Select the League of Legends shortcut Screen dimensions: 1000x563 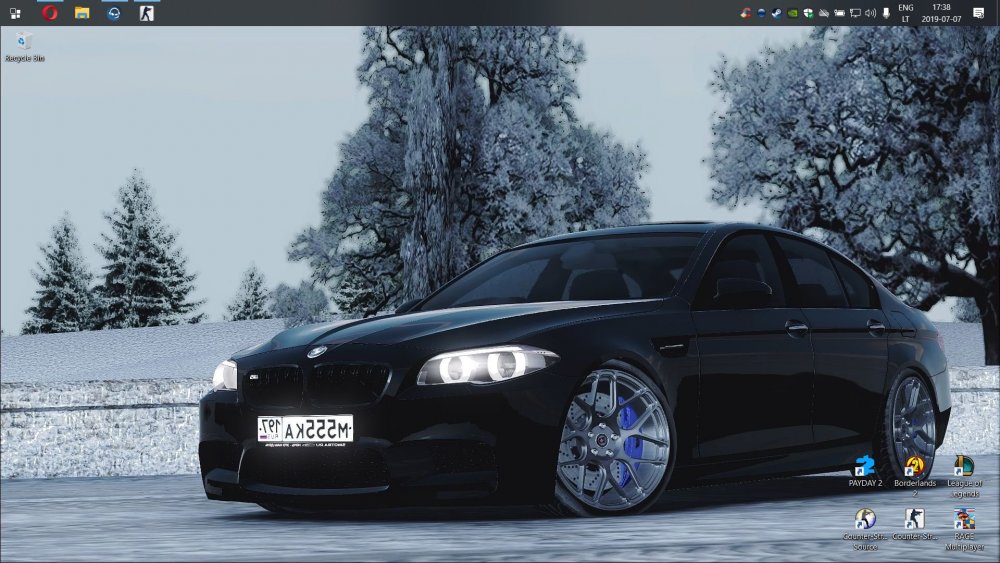(964, 472)
